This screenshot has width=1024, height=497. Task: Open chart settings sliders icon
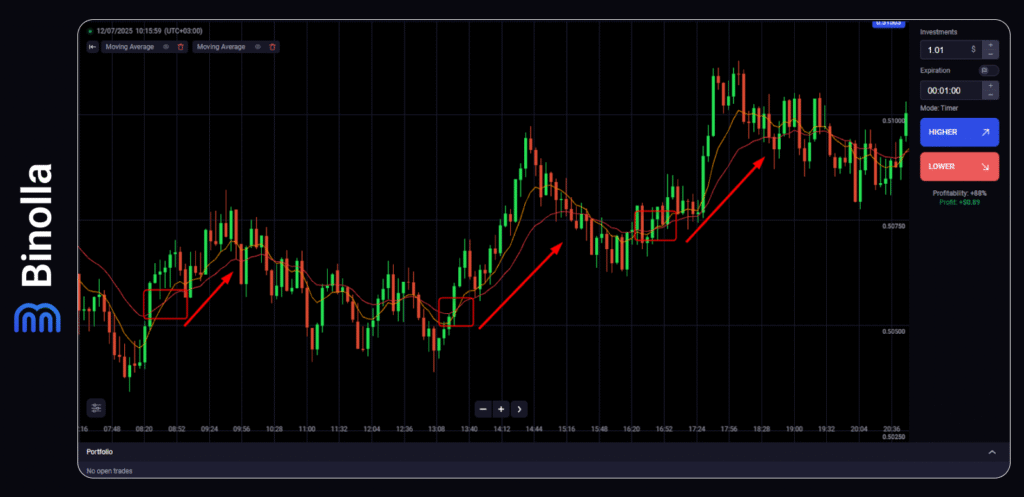pyautogui.click(x=95, y=408)
